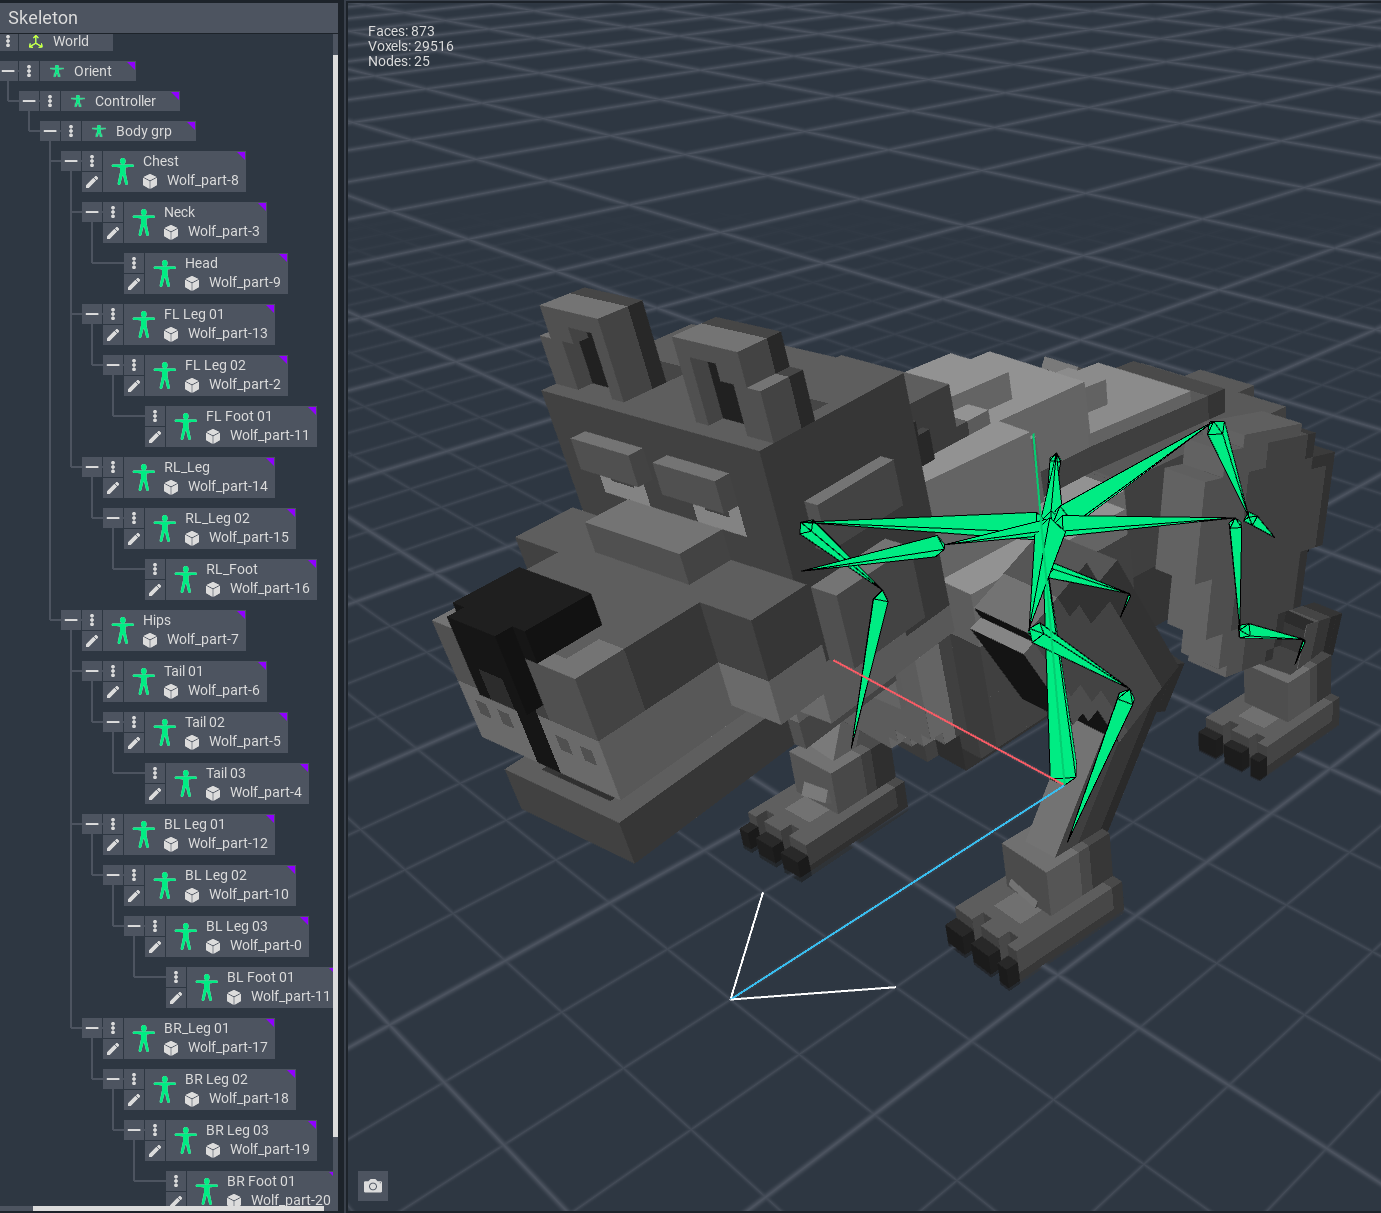Collapse the Hips node
Image resolution: width=1381 pixels, height=1213 pixels.
71,620
